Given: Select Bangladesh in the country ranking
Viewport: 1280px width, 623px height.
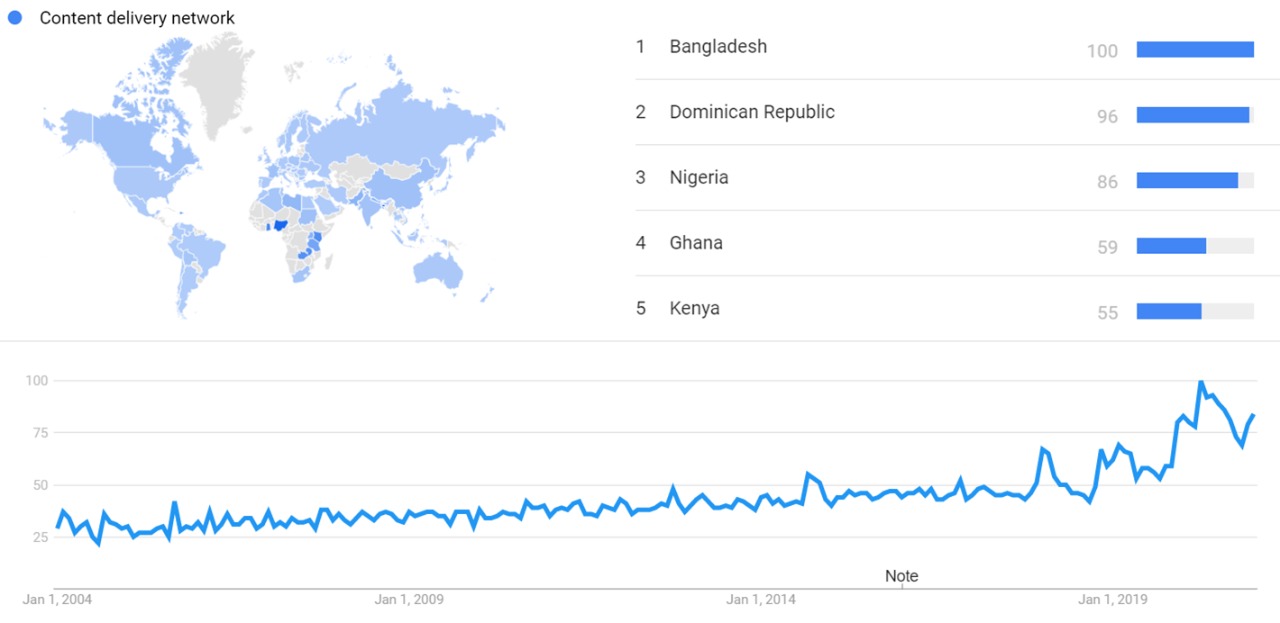Looking at the screenshot, I should pyautogui.click(x=718, y=47).
